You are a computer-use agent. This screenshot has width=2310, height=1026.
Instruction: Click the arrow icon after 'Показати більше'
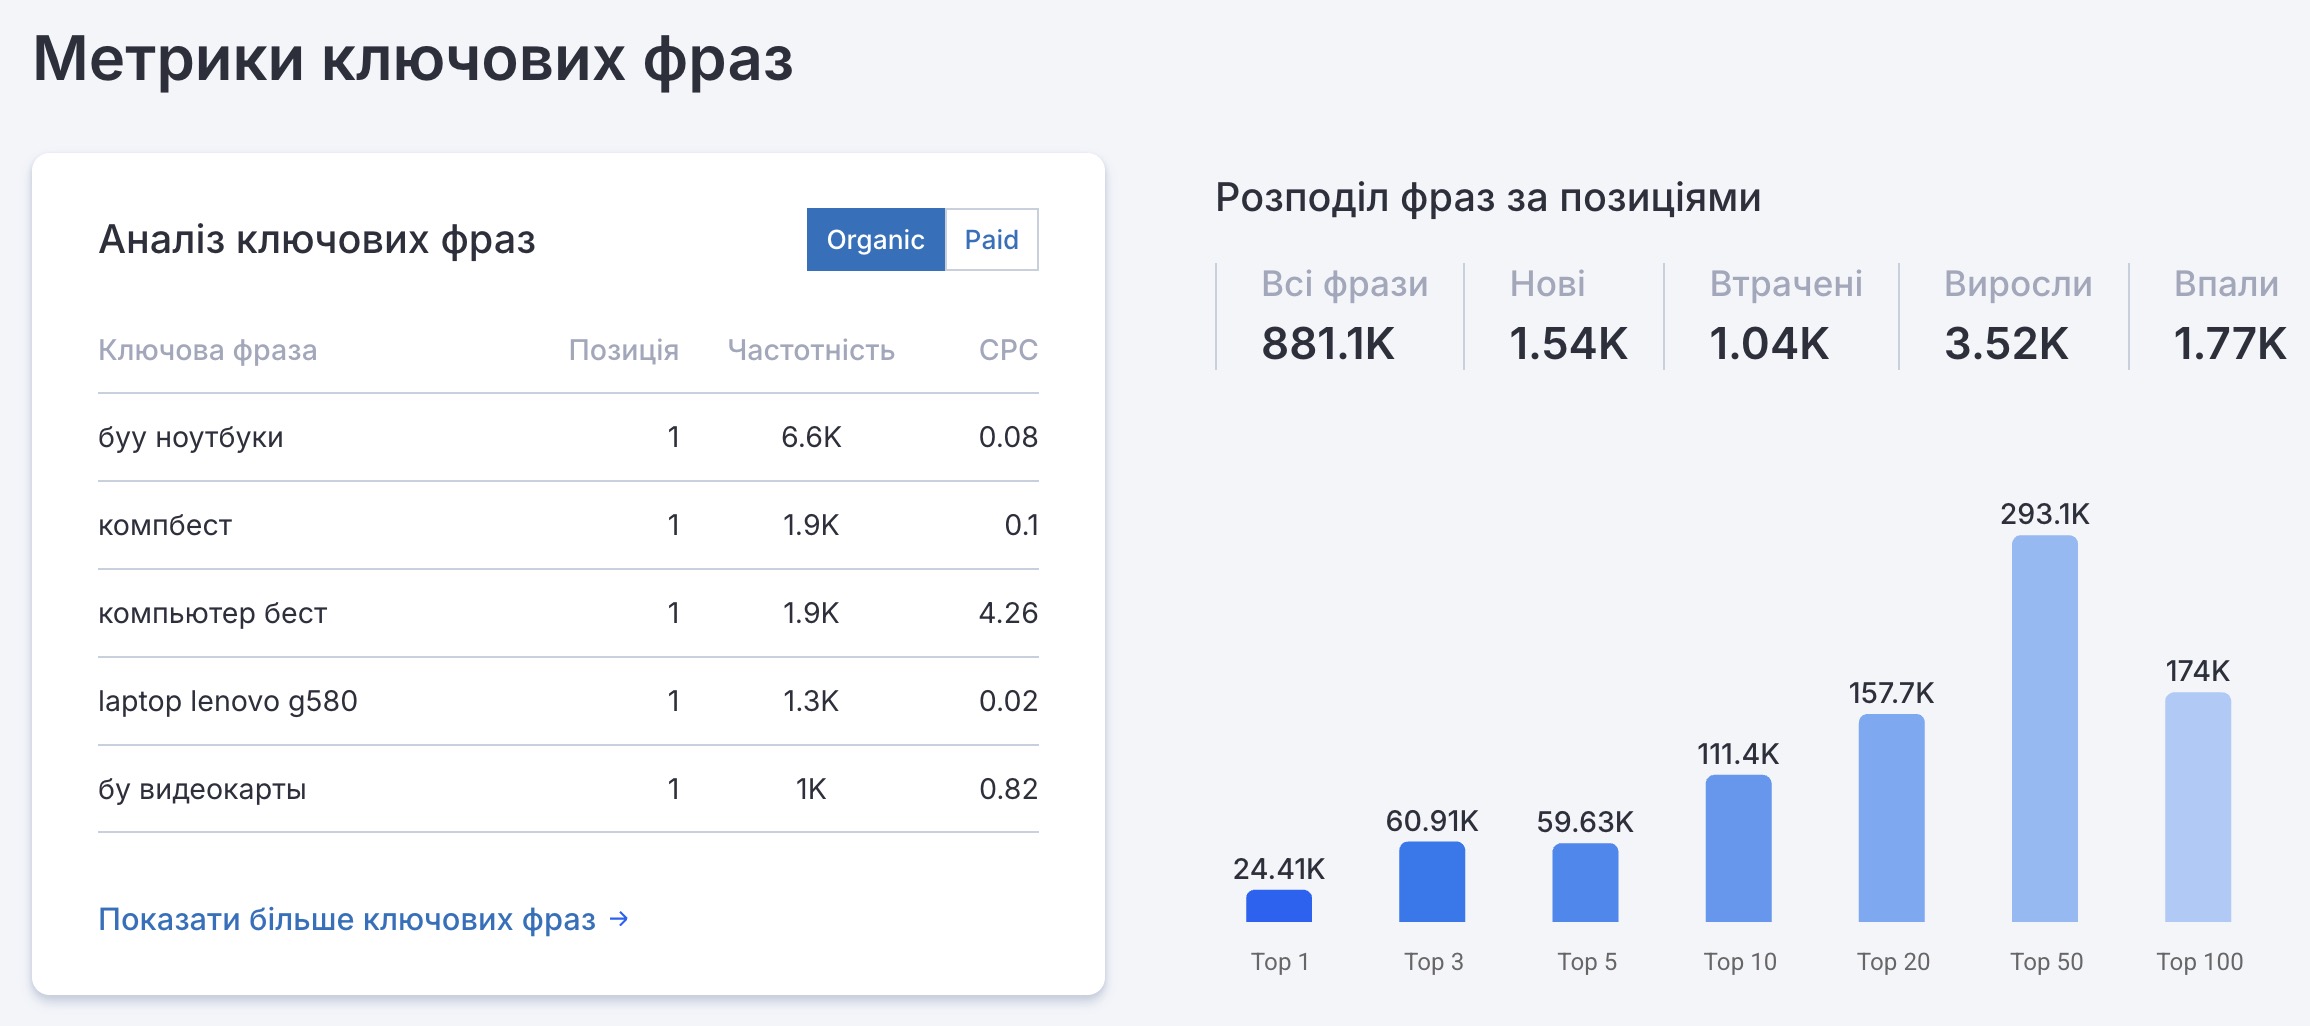(x=619, y=918)
